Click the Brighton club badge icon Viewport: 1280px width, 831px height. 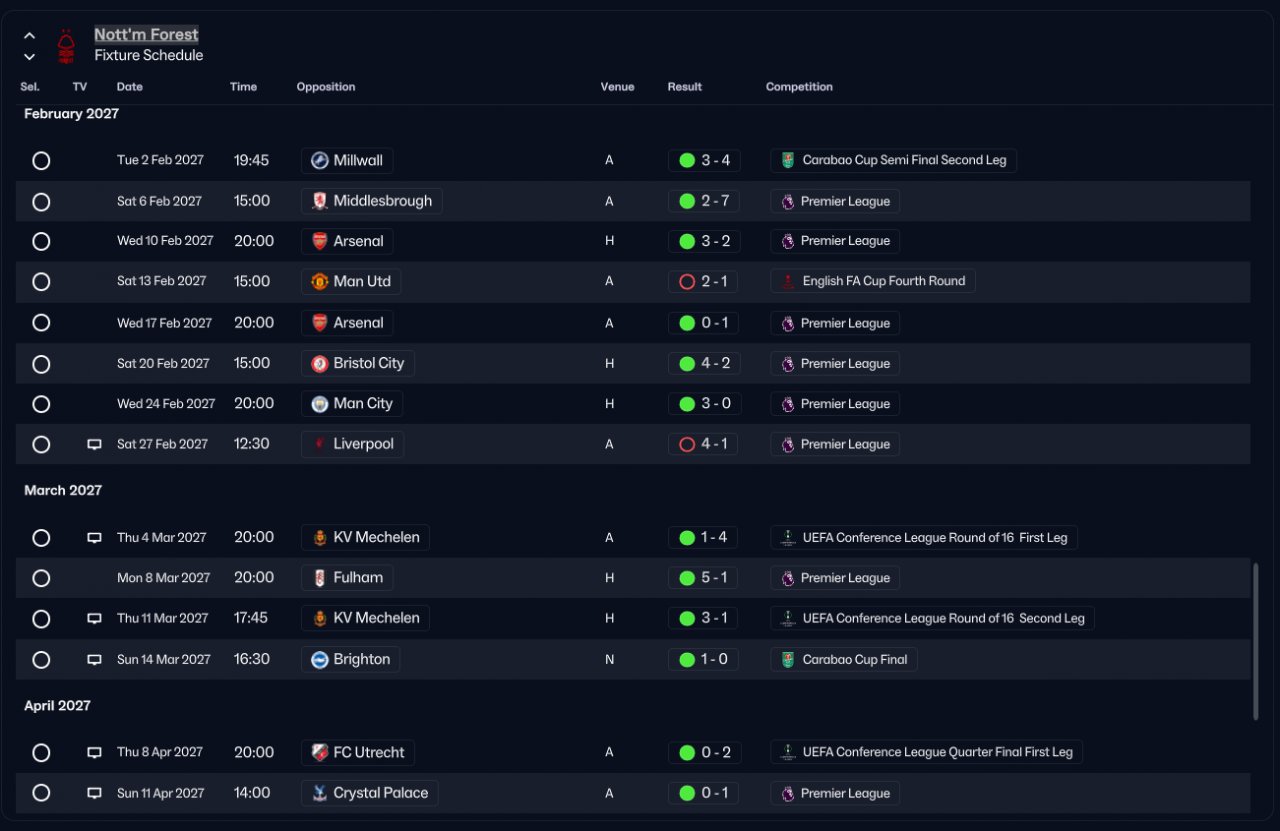point(319,660)
